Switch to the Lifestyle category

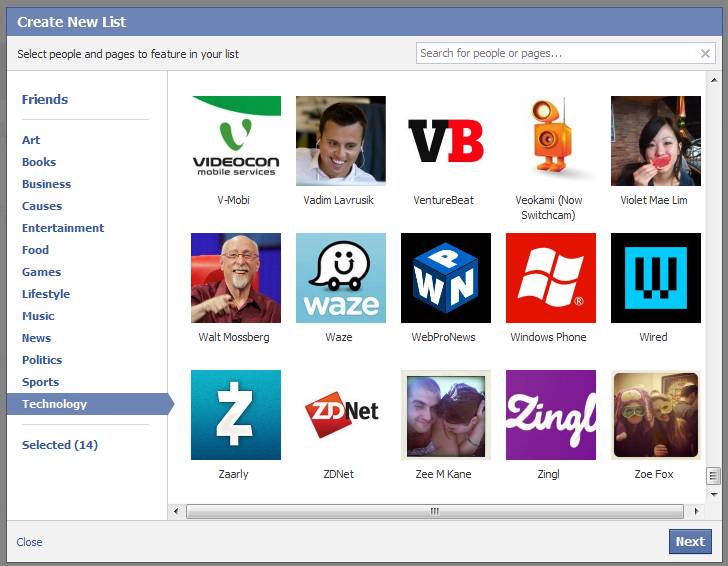point(46,294)
